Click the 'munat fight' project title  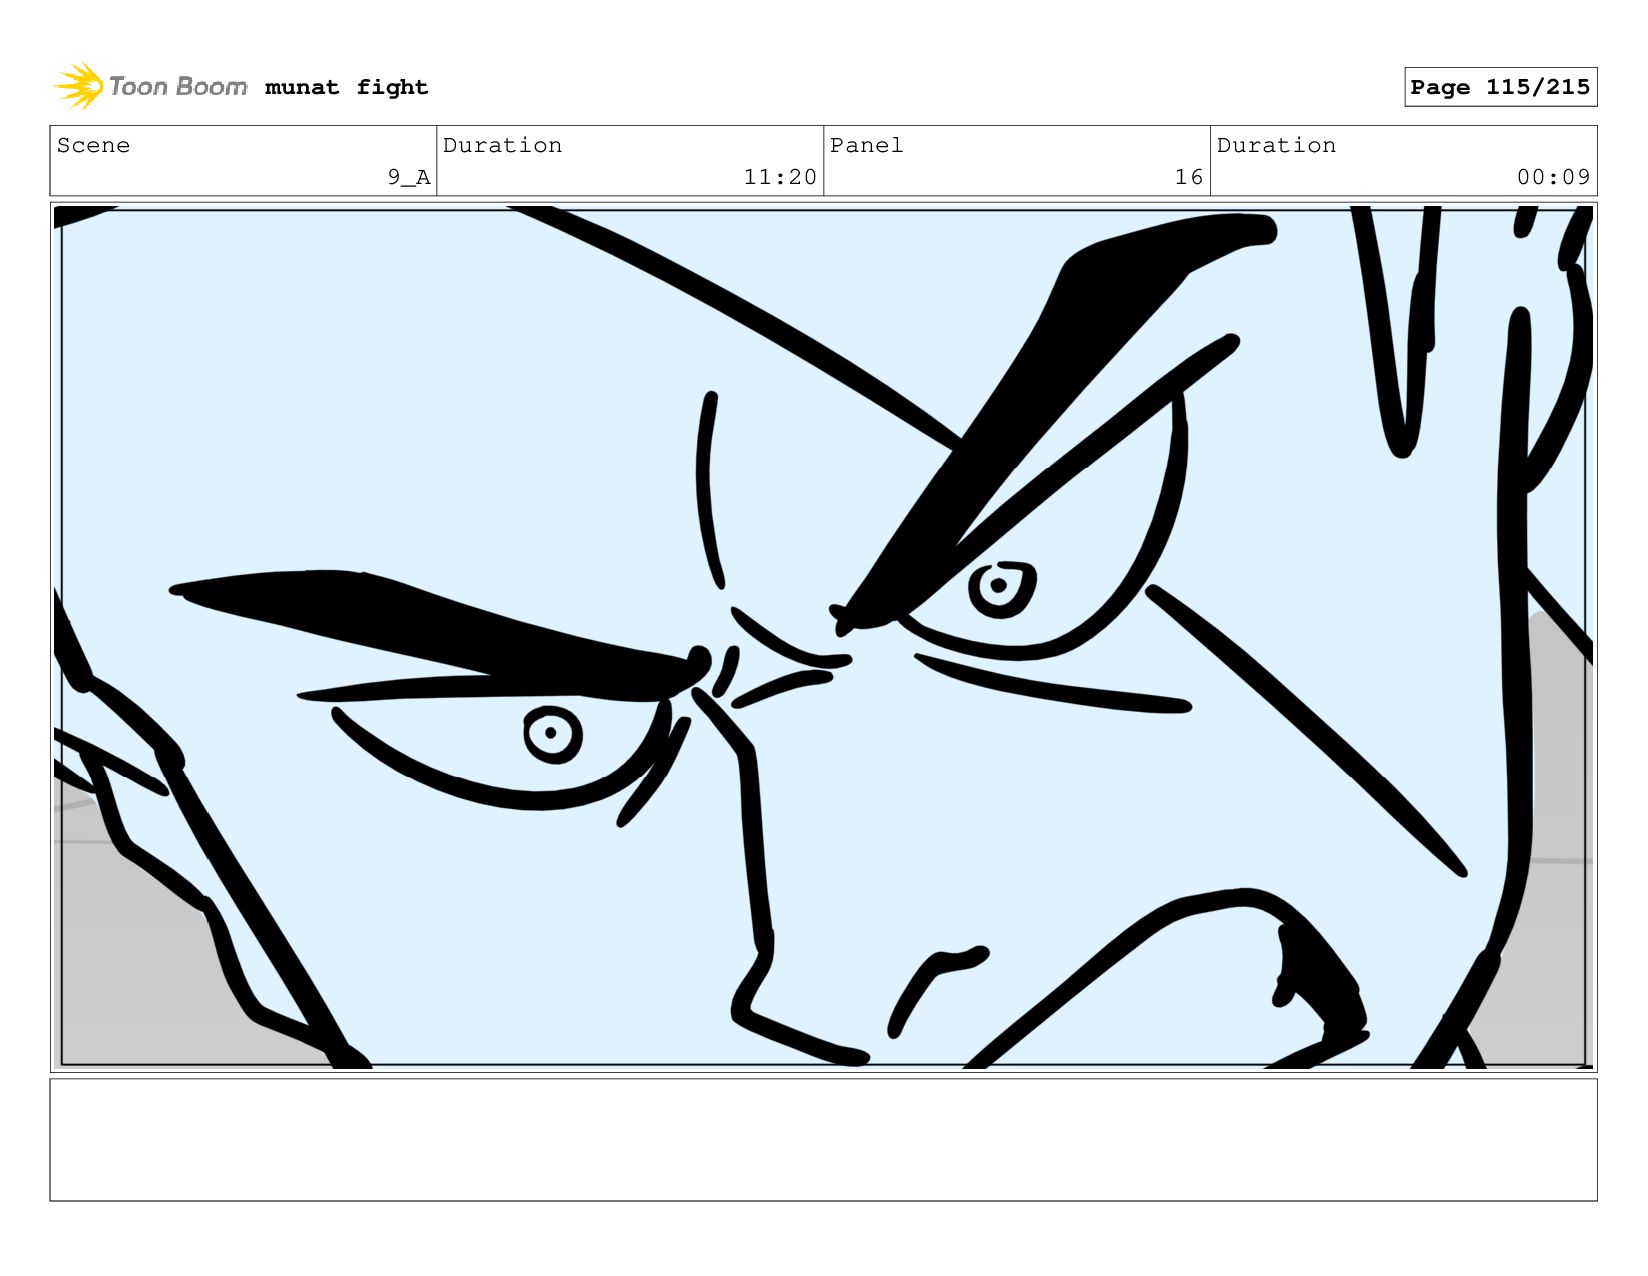click(x=346, y=87)
